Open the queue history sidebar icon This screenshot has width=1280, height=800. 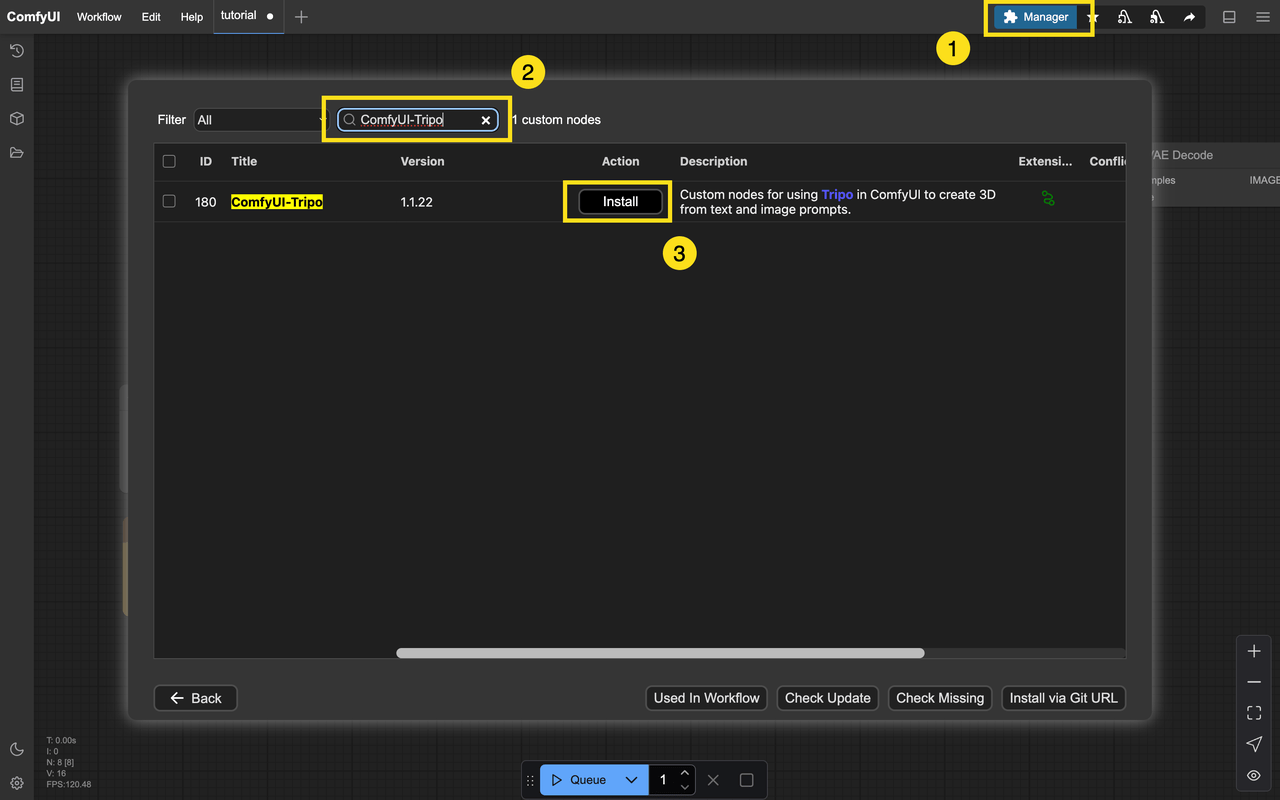point(16,51)
